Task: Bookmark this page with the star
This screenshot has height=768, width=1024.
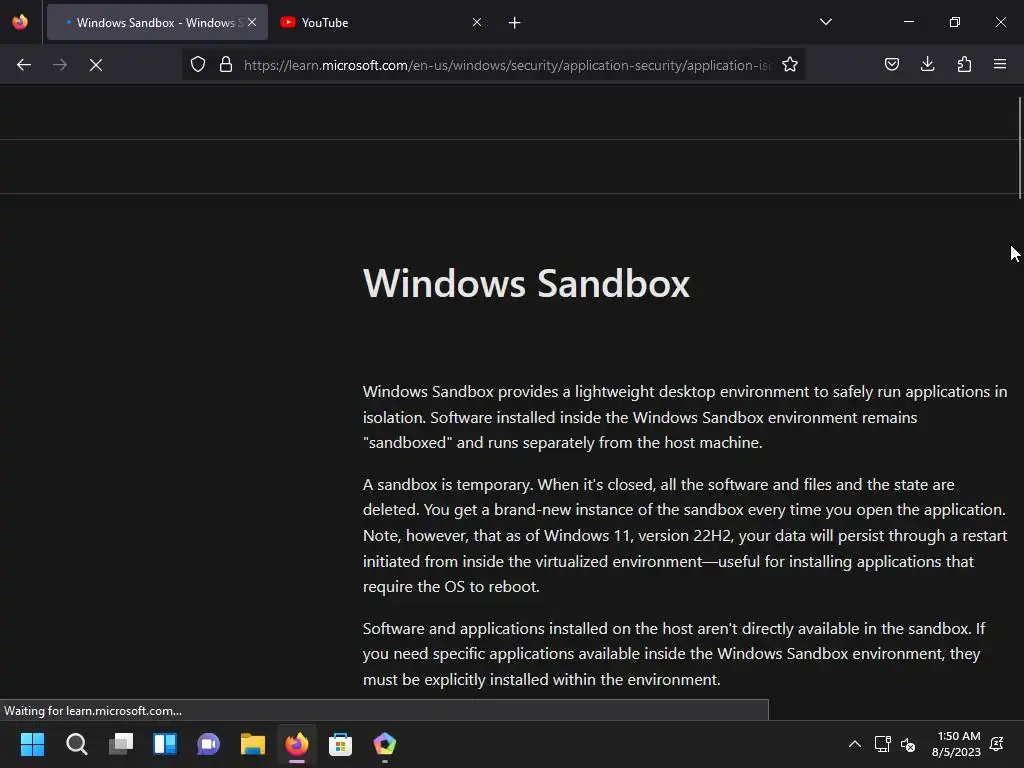Action: click(790, 65)
